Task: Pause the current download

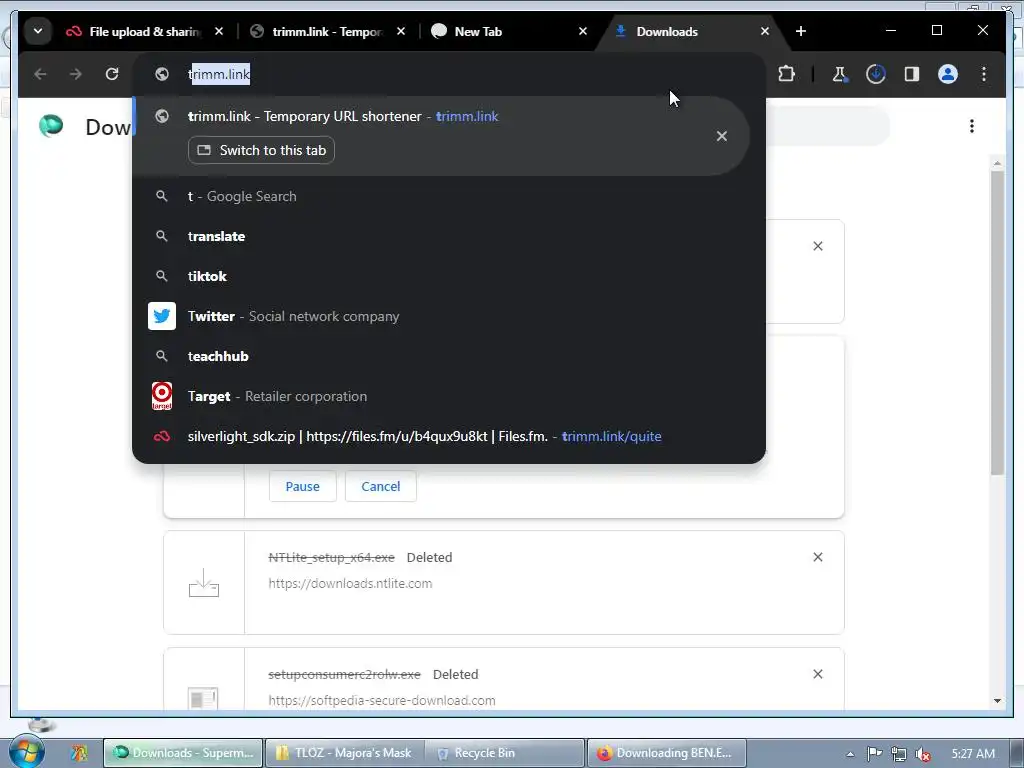Action: coord(302,487)
